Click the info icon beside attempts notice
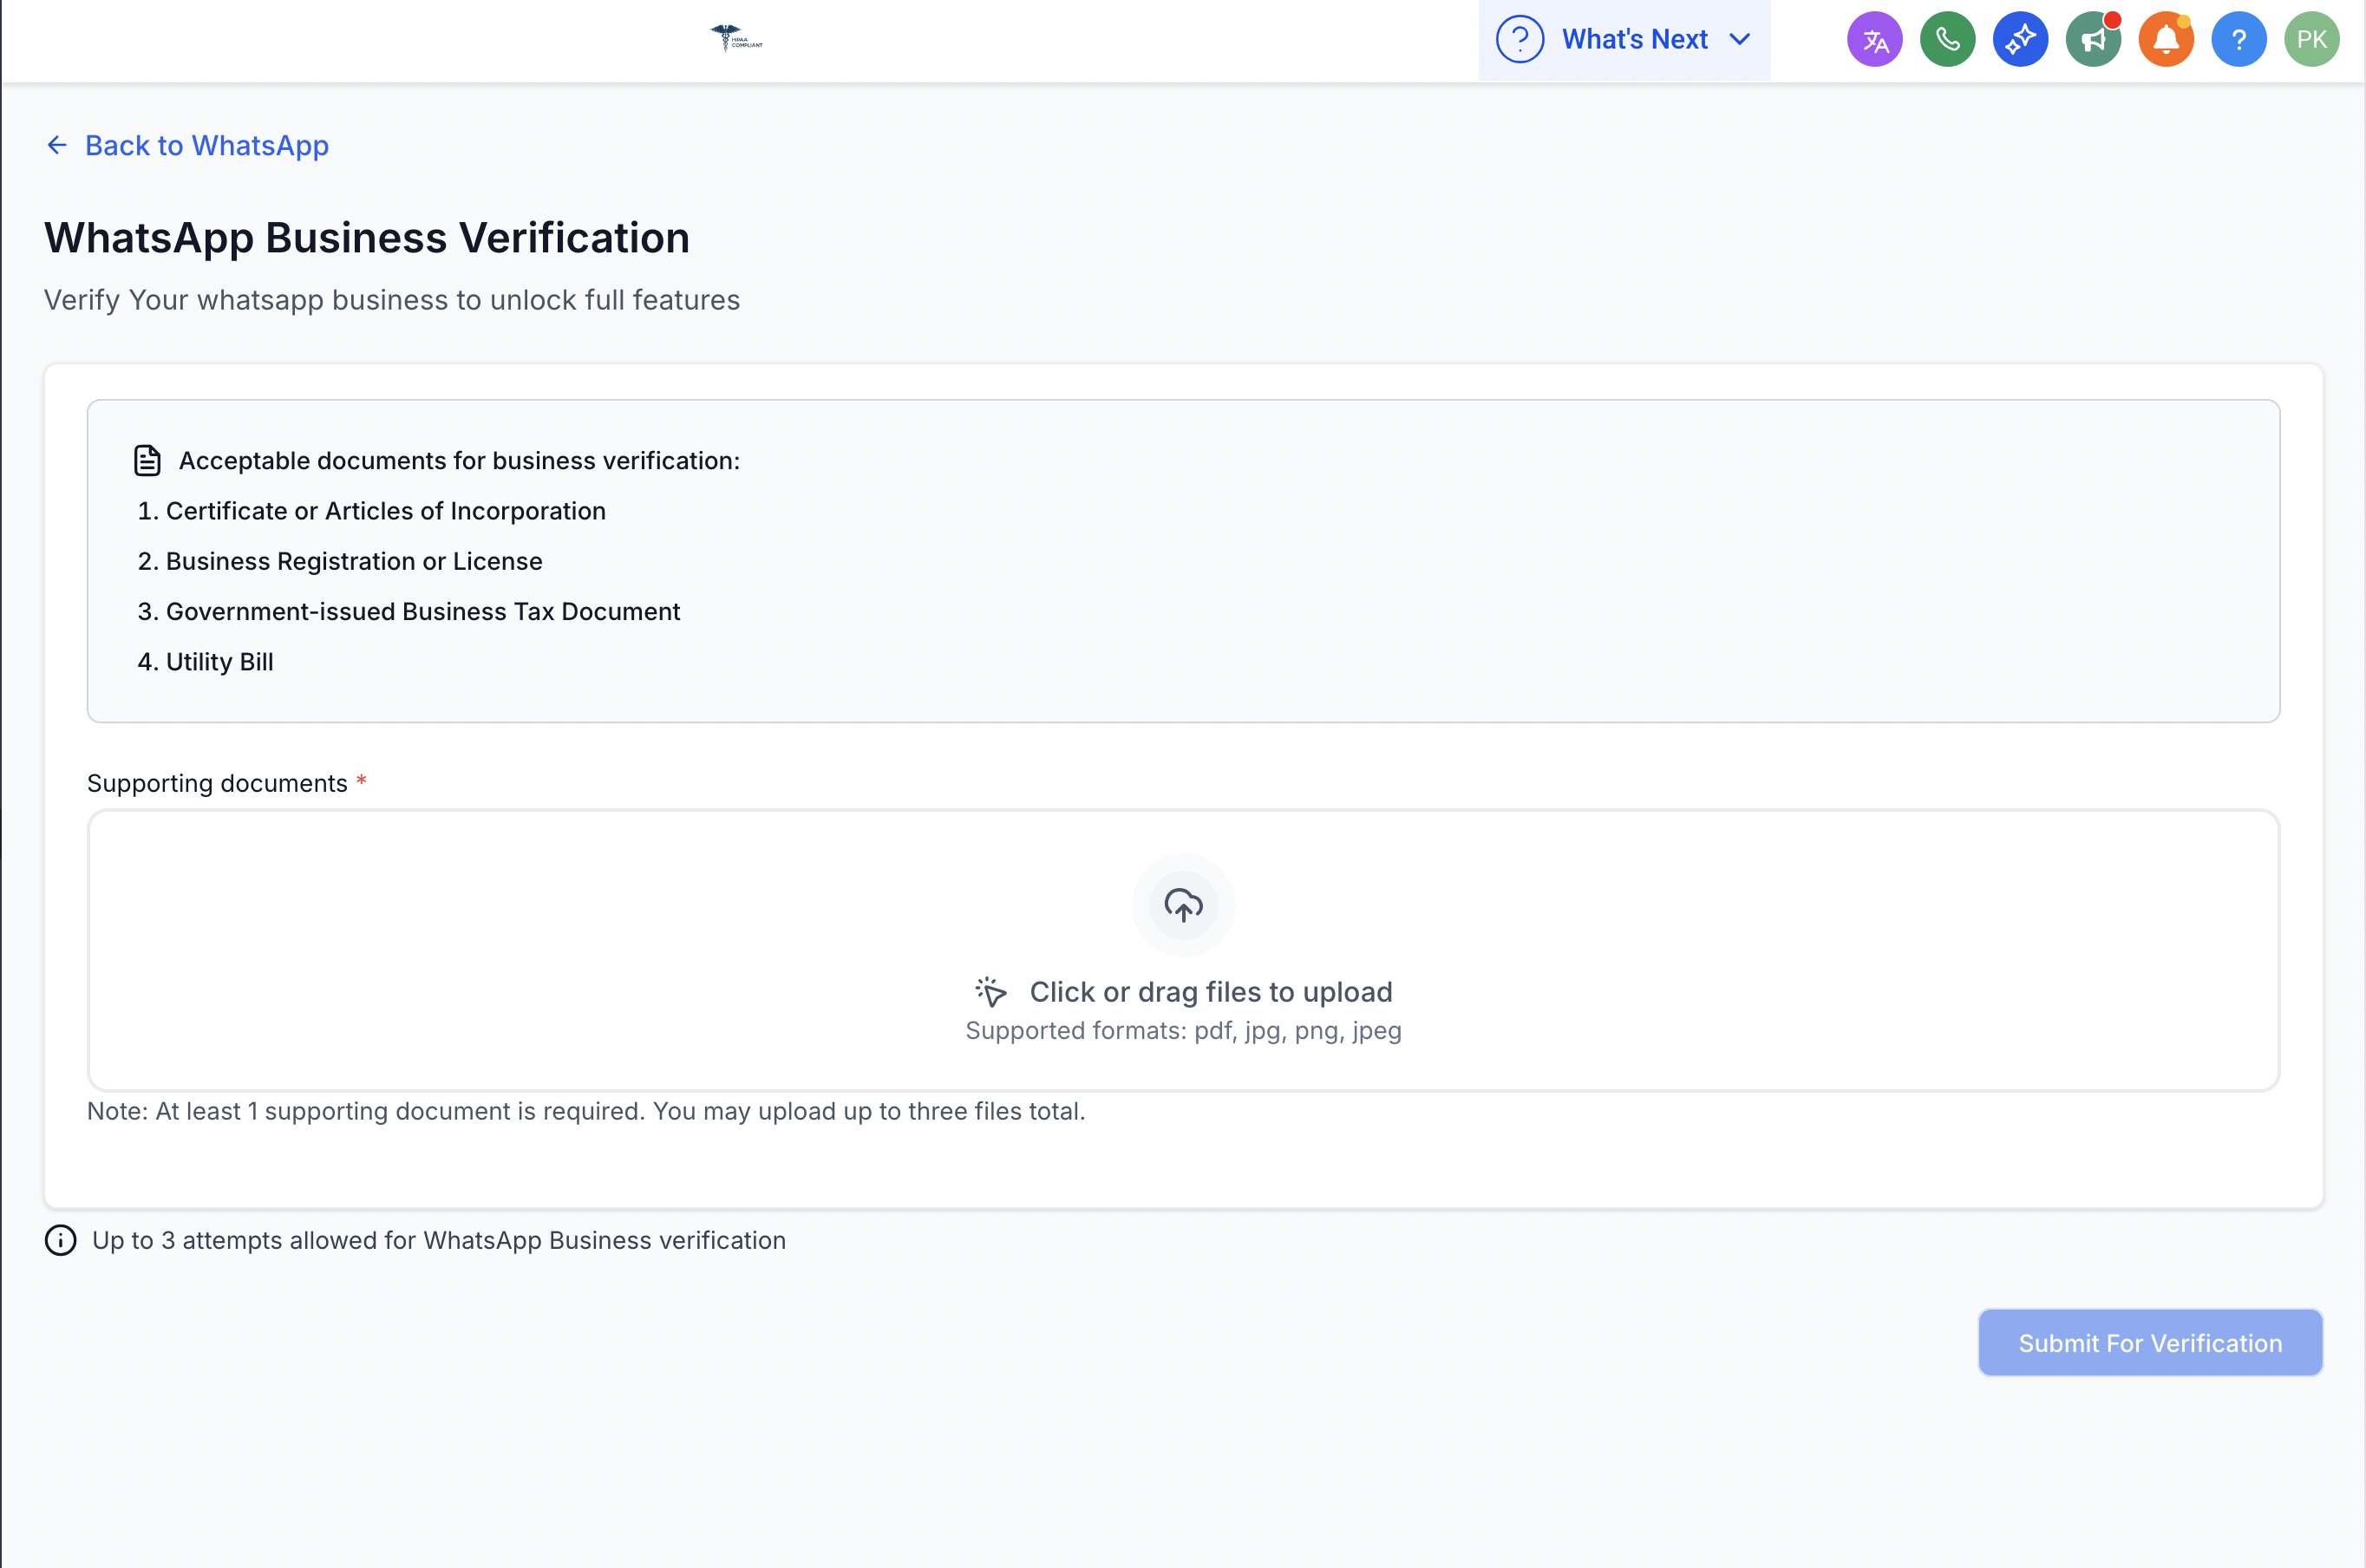 (x=61, y=1240)
